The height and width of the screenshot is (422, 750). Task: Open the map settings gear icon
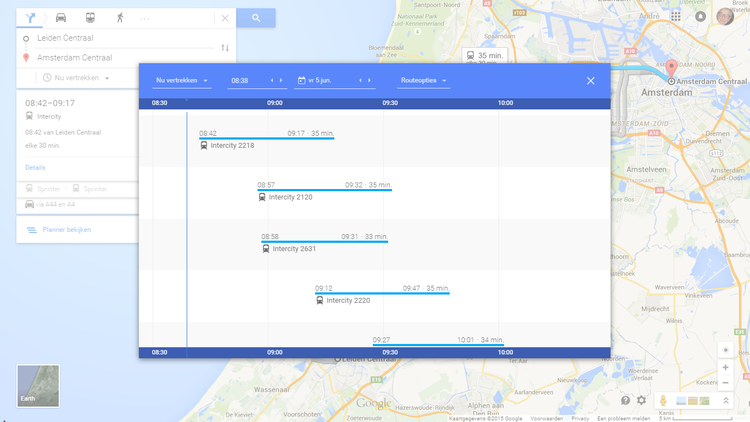click(641, 400)
